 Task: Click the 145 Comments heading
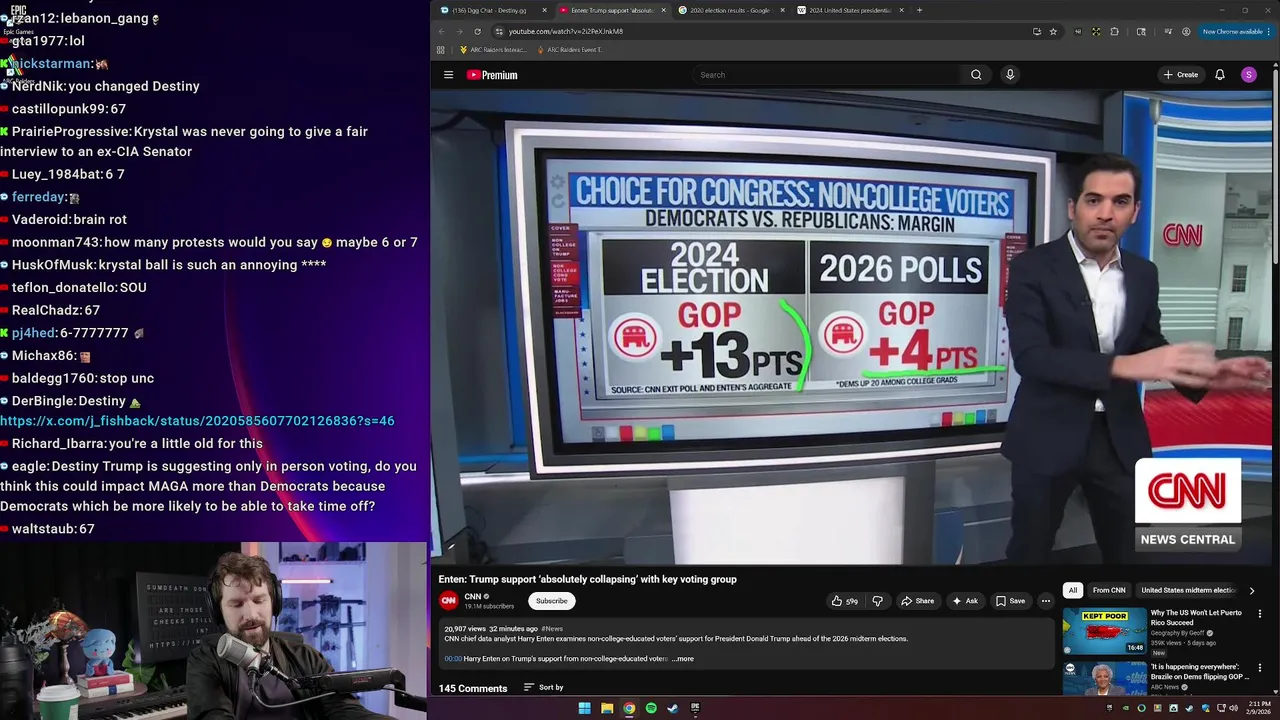tap(473, 688)
